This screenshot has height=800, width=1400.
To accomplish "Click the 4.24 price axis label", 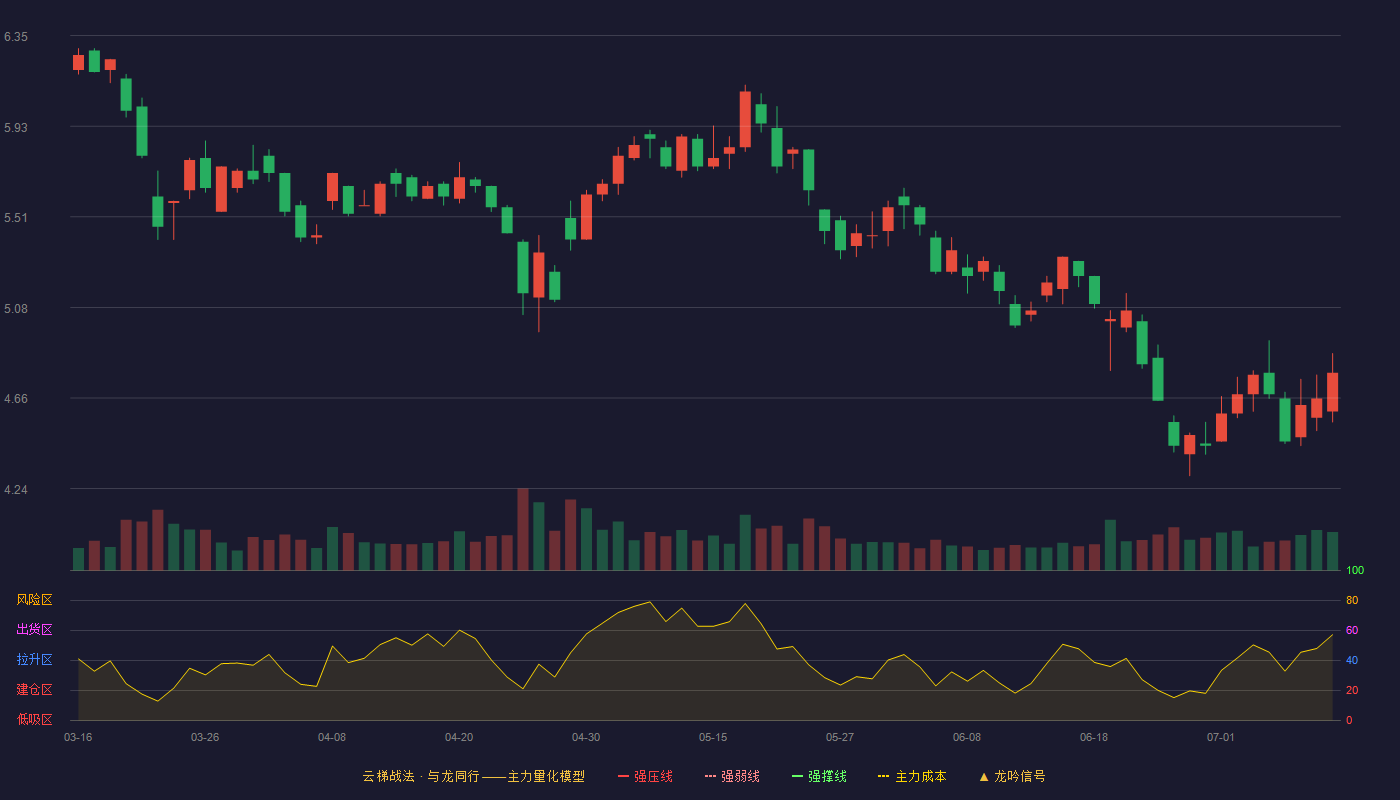I will click(x=16, y=490).
